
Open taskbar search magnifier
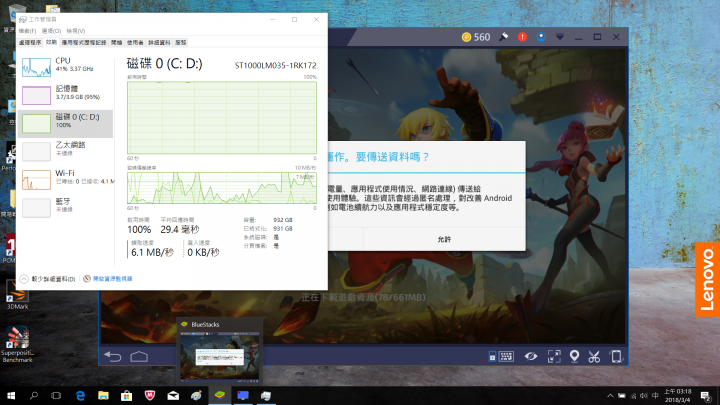[34, 395]
